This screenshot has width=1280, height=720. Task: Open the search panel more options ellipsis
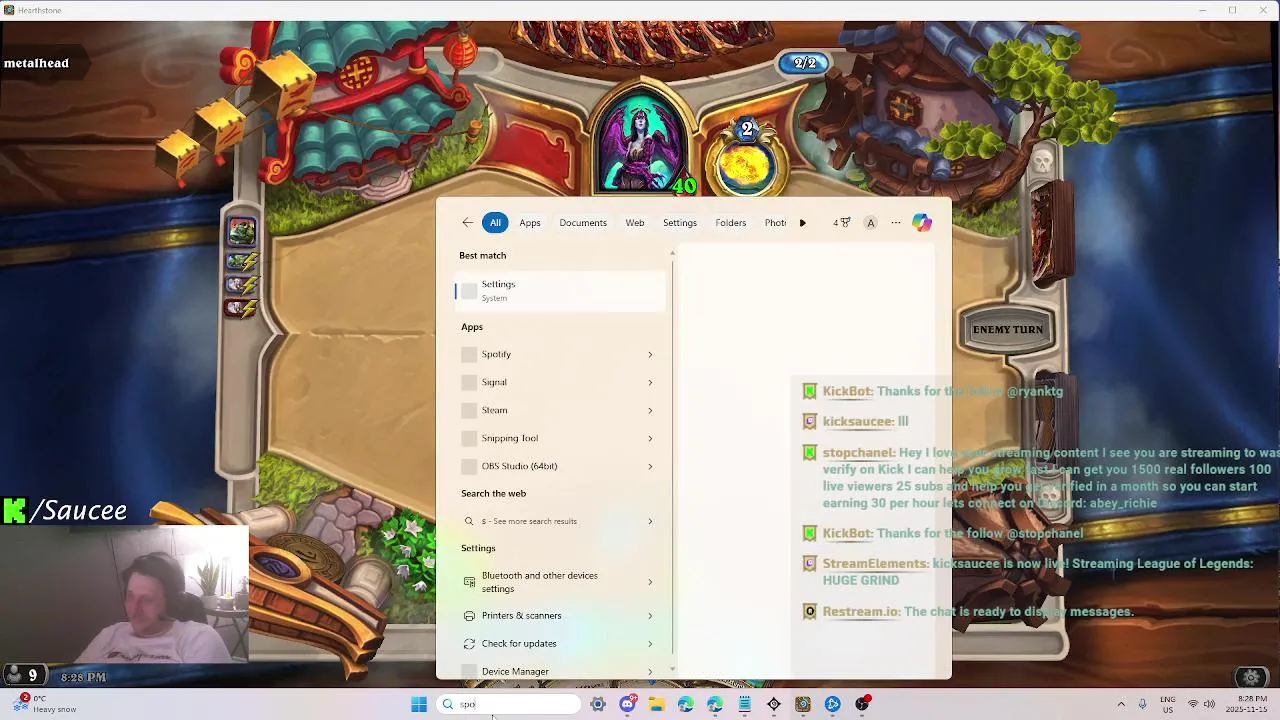tap(896, 223)
